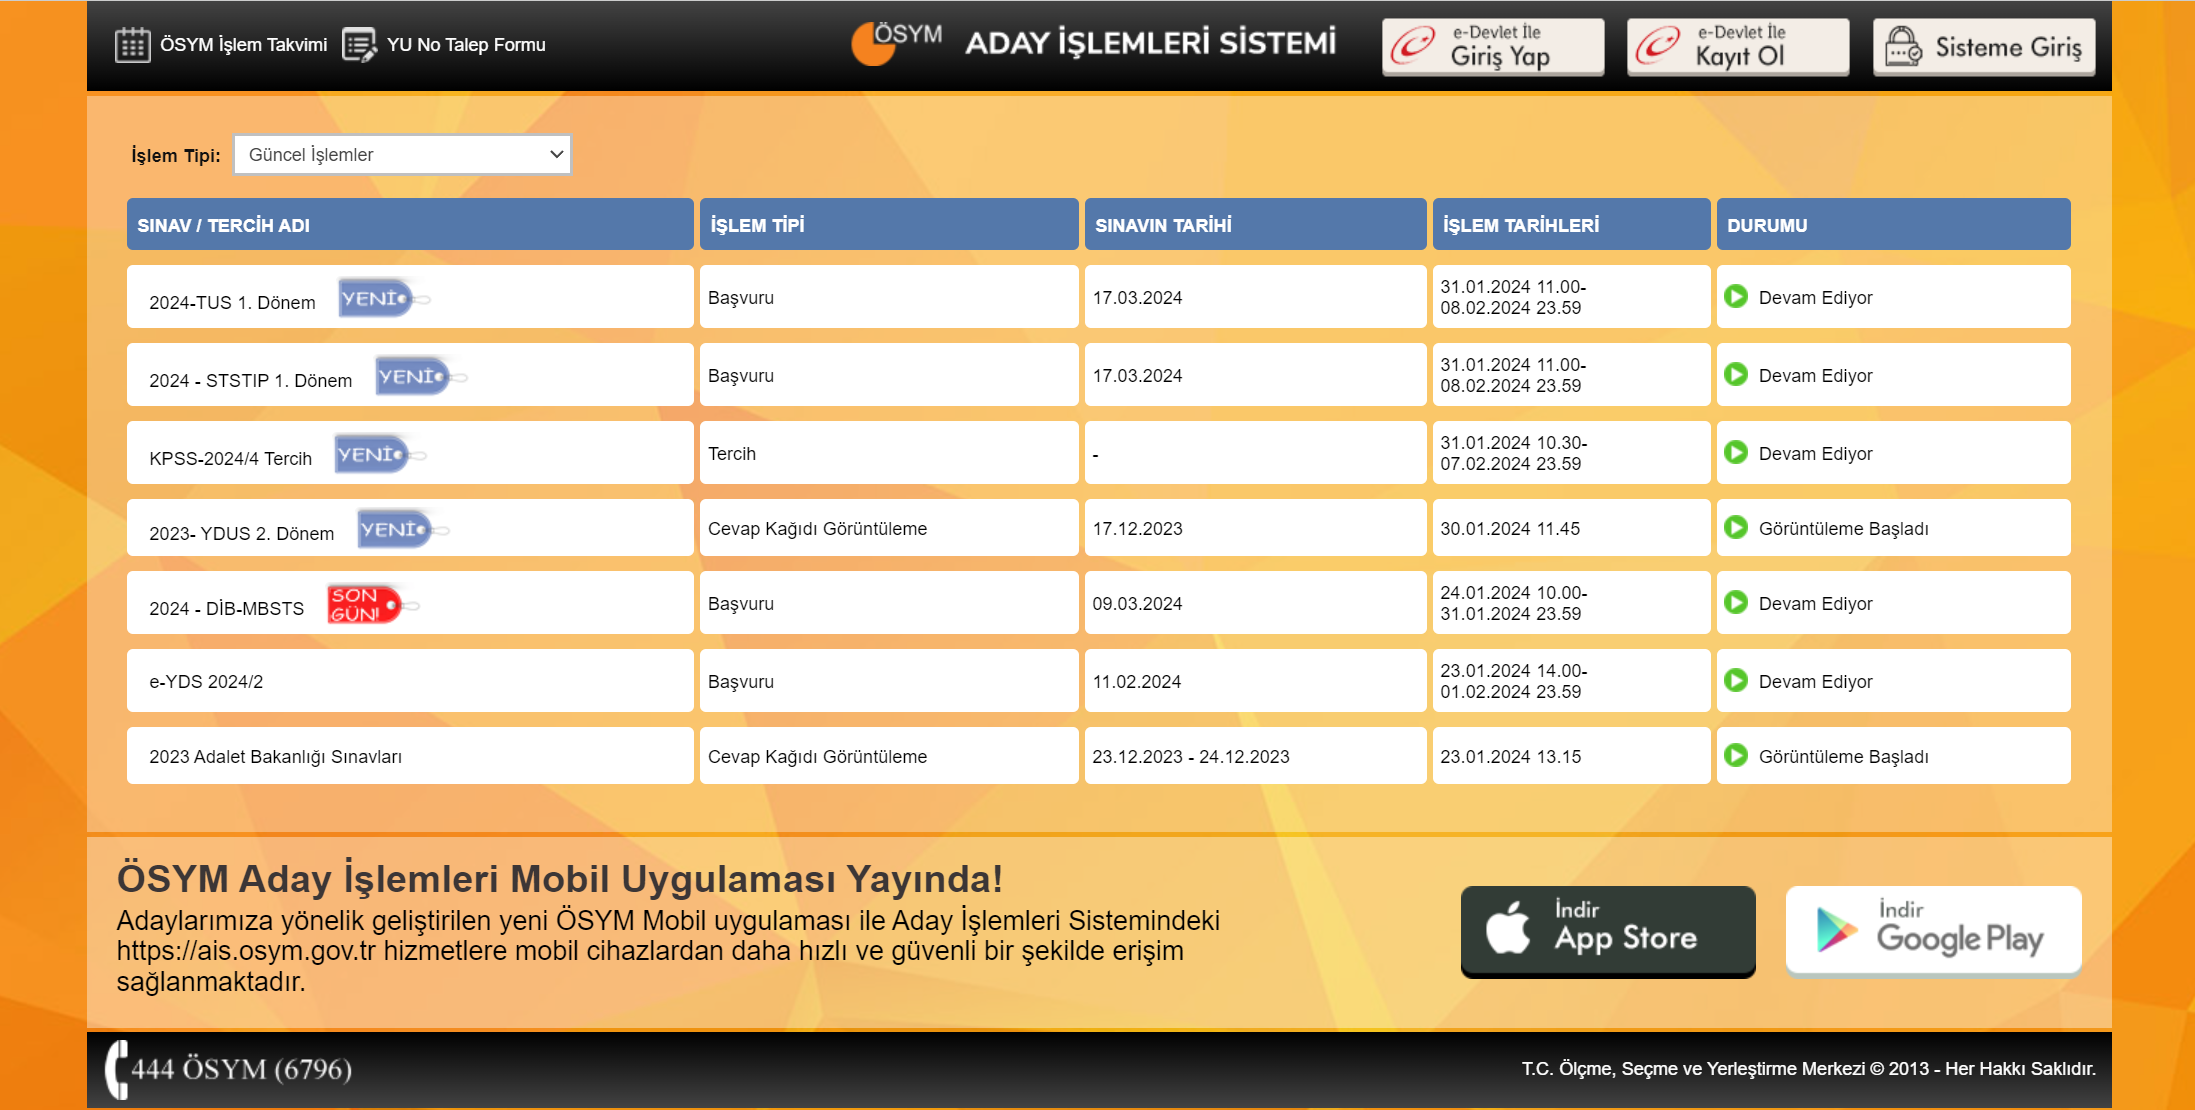Click green status icon for 2023 Adalet Bakanlığı Sınavları
This screenshot has width=2195, height=1110.
(1736, 756)
